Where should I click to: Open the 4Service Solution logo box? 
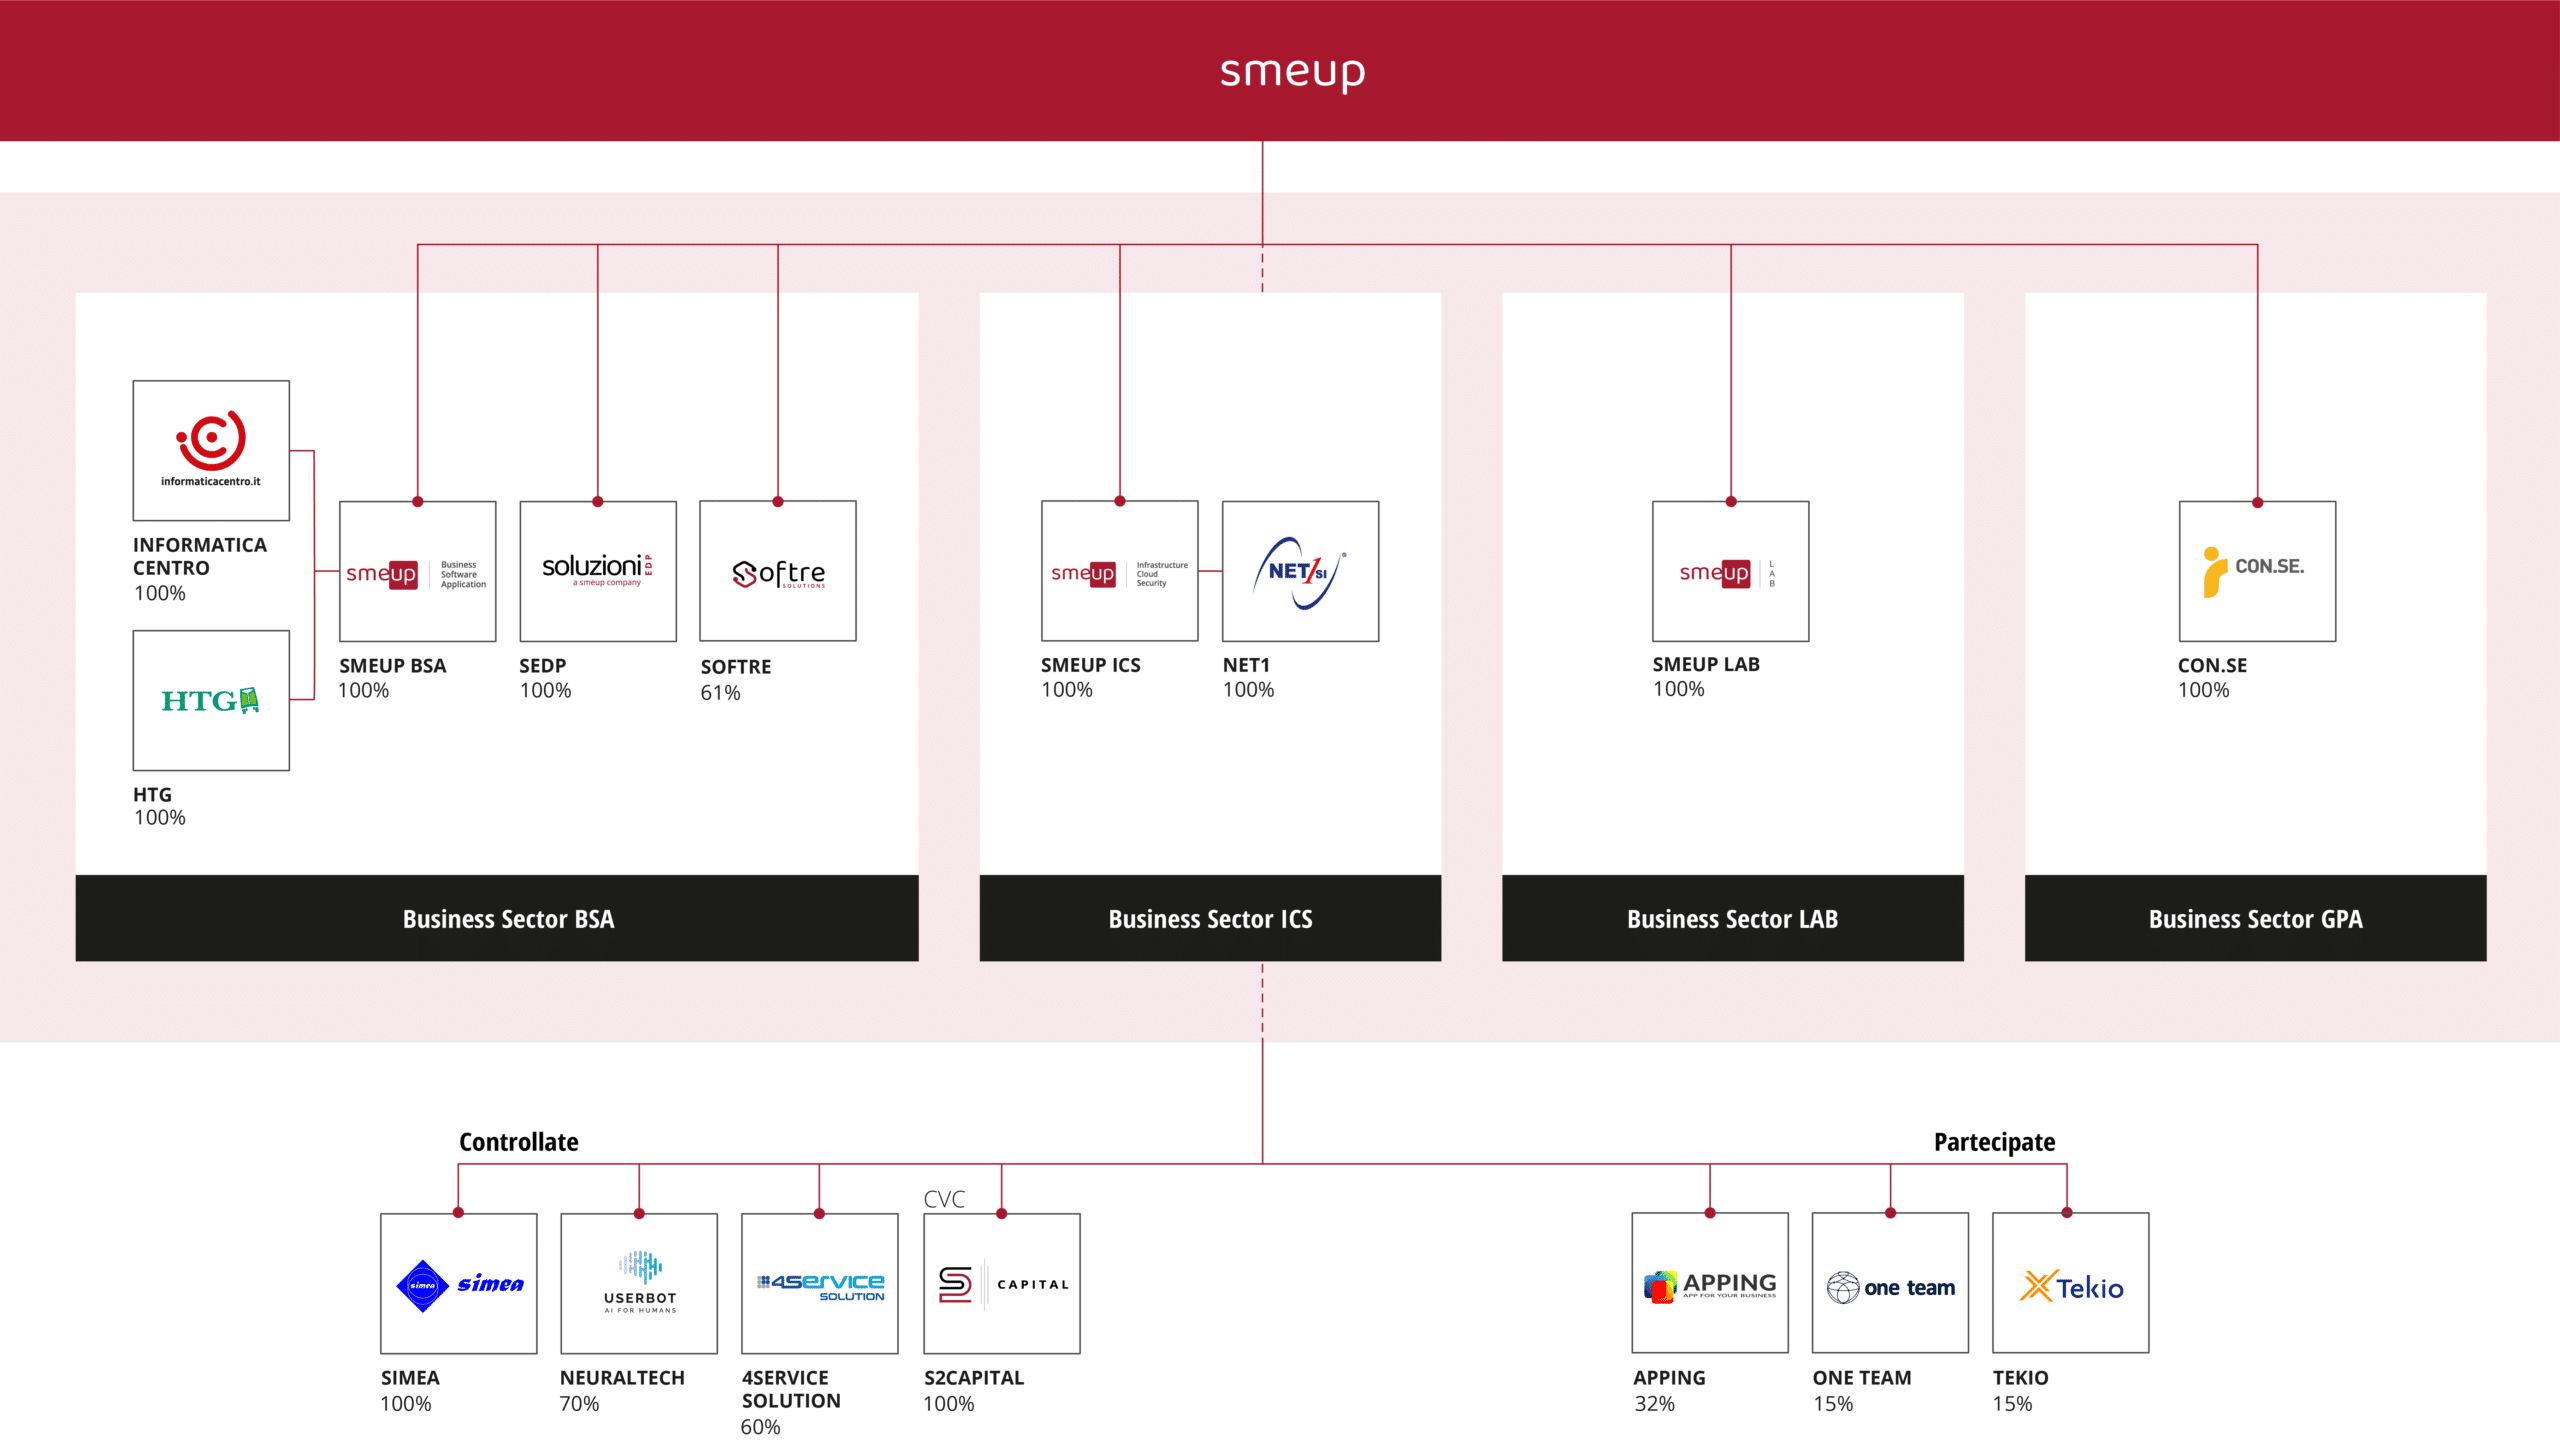coord(820,1284)
